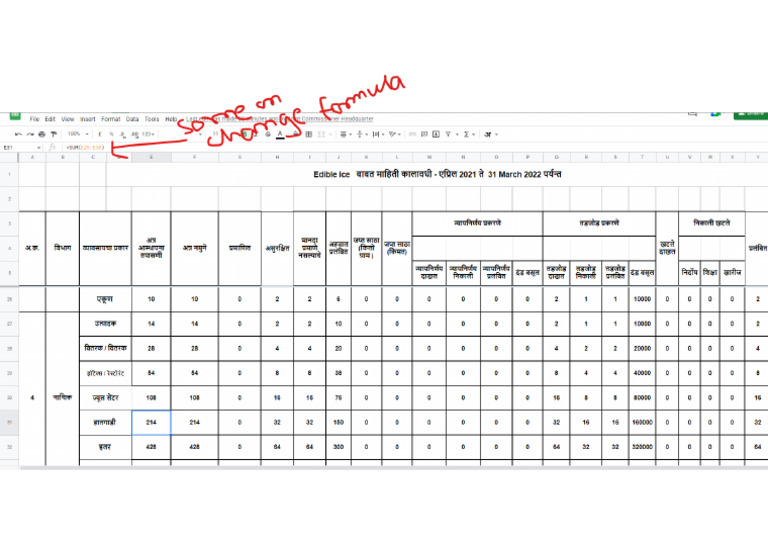
Task: Select the वितरक / वितरक cell
Action: coord(105,349)
